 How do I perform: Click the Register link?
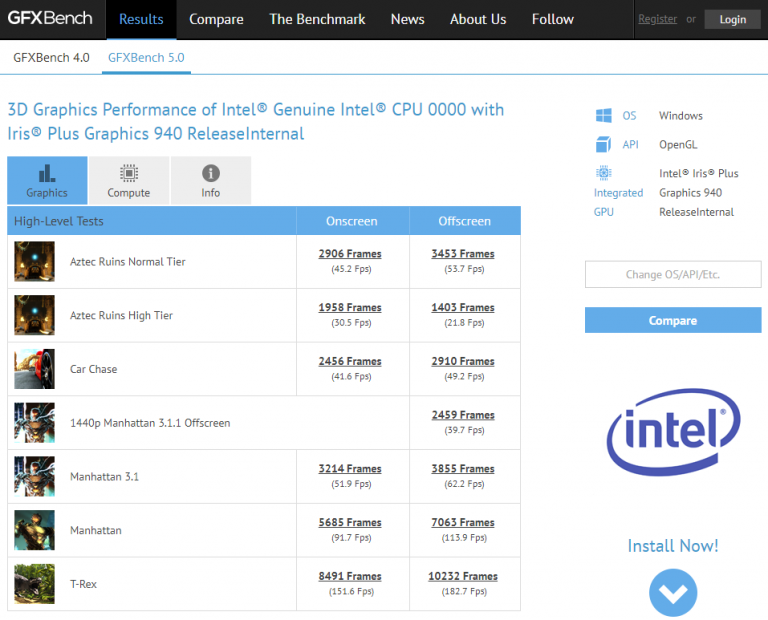(x=657, y=19)
